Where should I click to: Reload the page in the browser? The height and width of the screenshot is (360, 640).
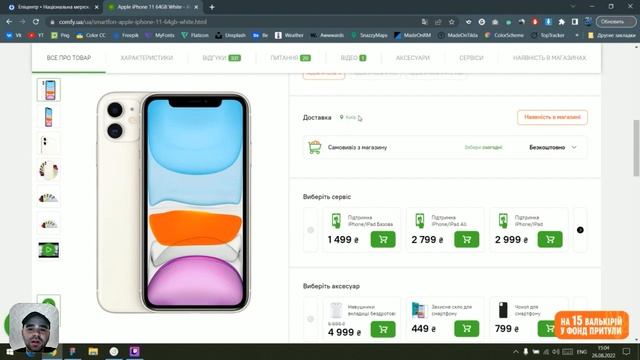36,22
